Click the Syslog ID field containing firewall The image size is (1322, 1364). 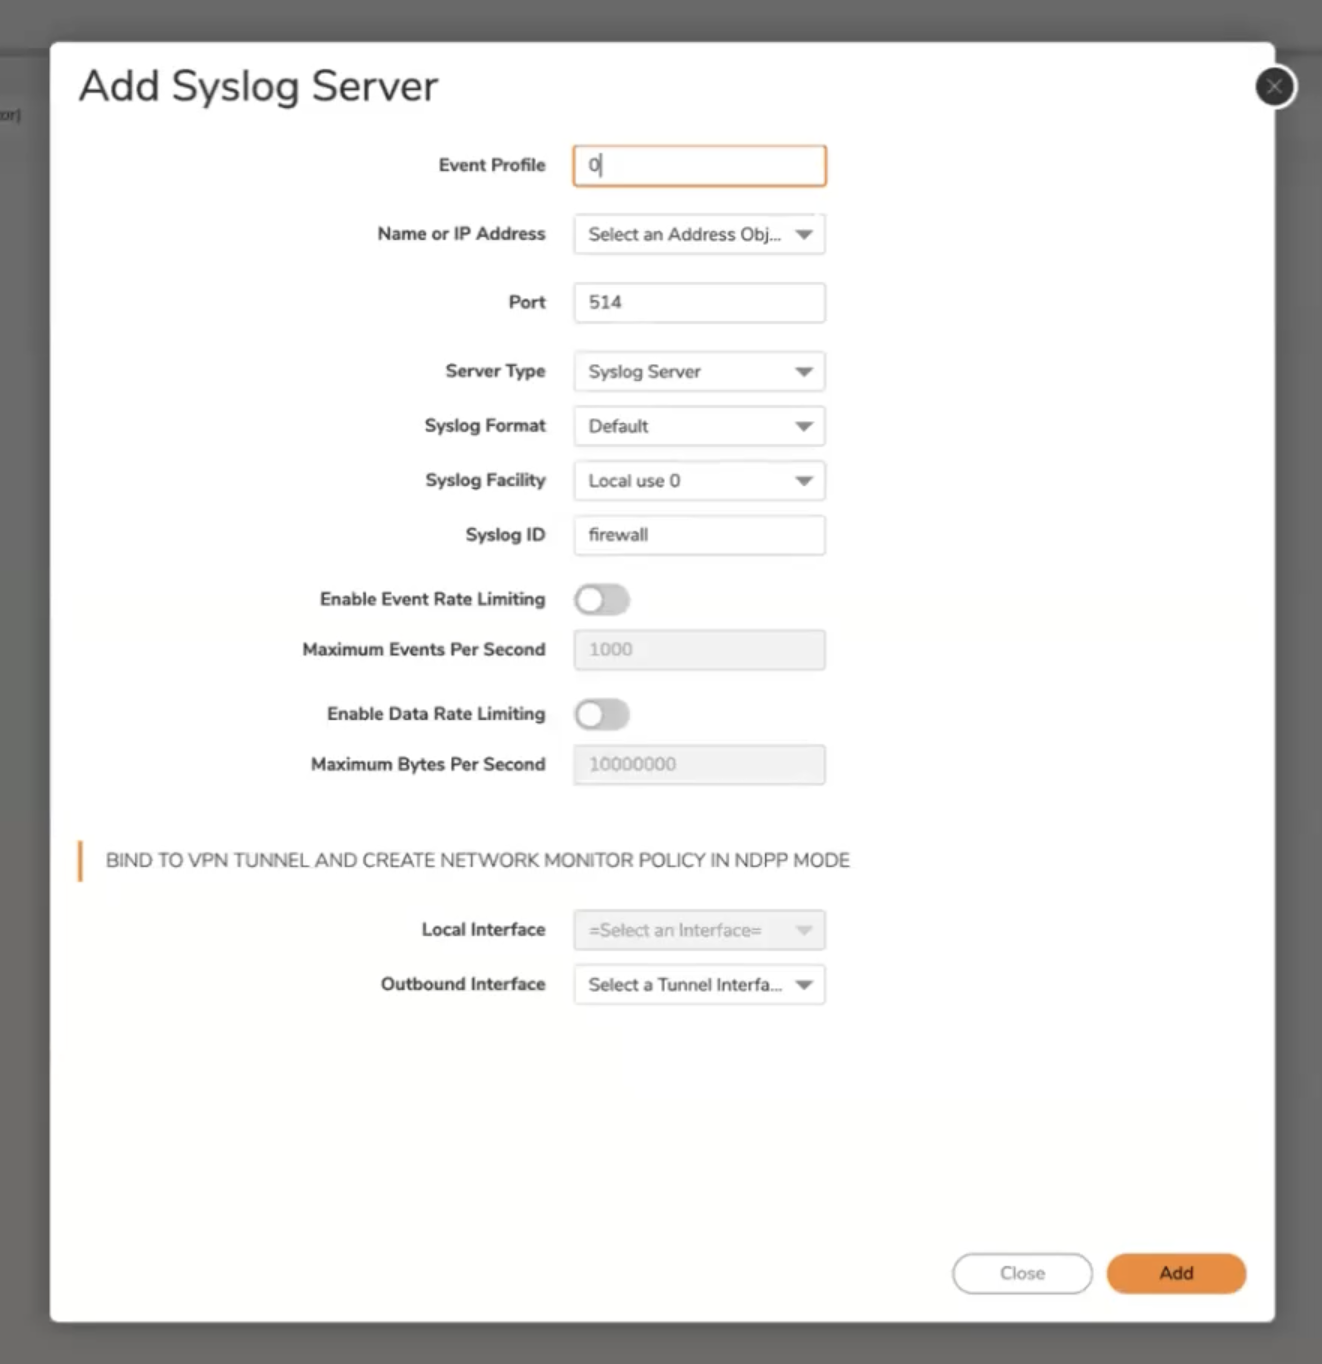click(x=698, y=535)
